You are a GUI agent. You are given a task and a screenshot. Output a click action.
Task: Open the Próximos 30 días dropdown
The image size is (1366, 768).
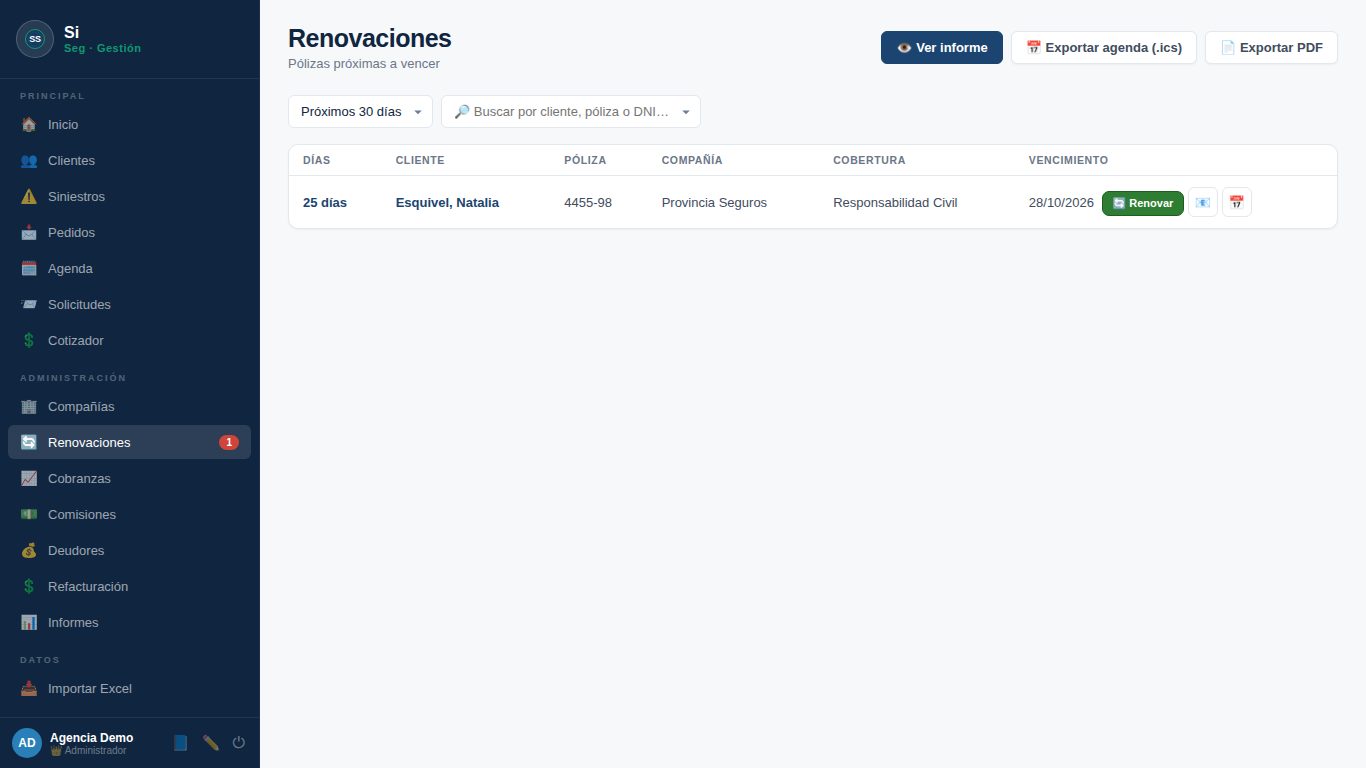coord(361,112)
